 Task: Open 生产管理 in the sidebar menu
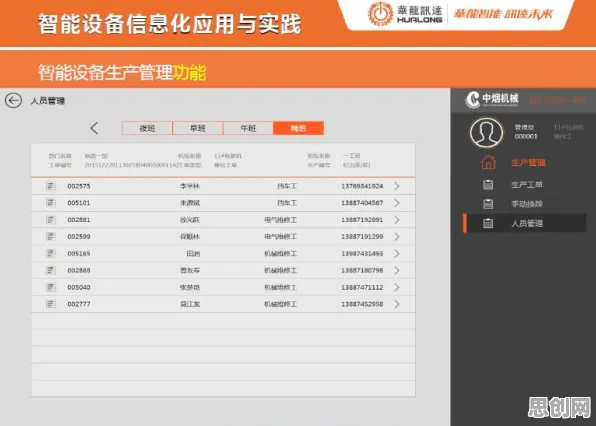[528, 163]
